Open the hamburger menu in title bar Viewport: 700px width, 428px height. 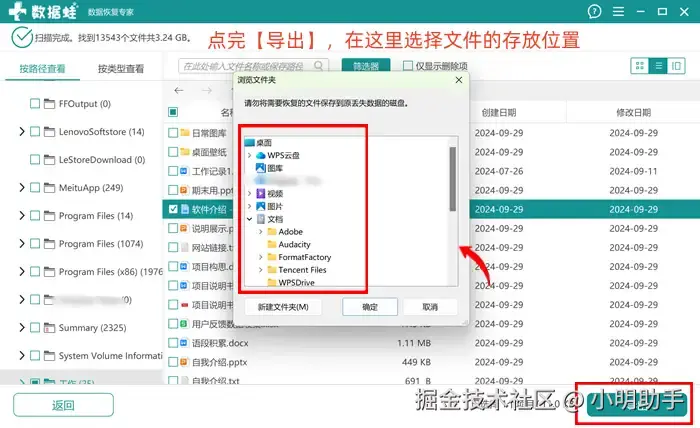pyautogui.click(x=618, y=12)
